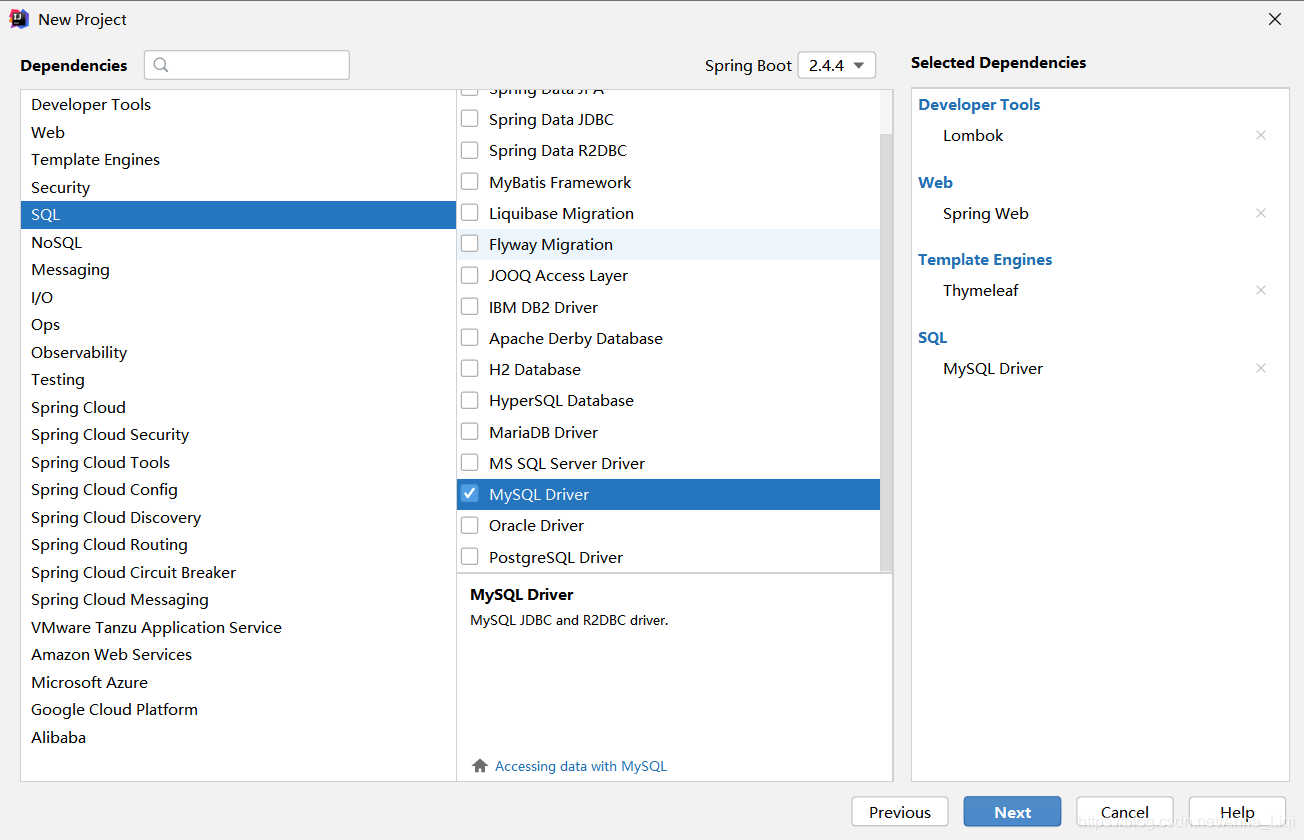Tick the Oracle Driver checkbox

coord(469,525)
